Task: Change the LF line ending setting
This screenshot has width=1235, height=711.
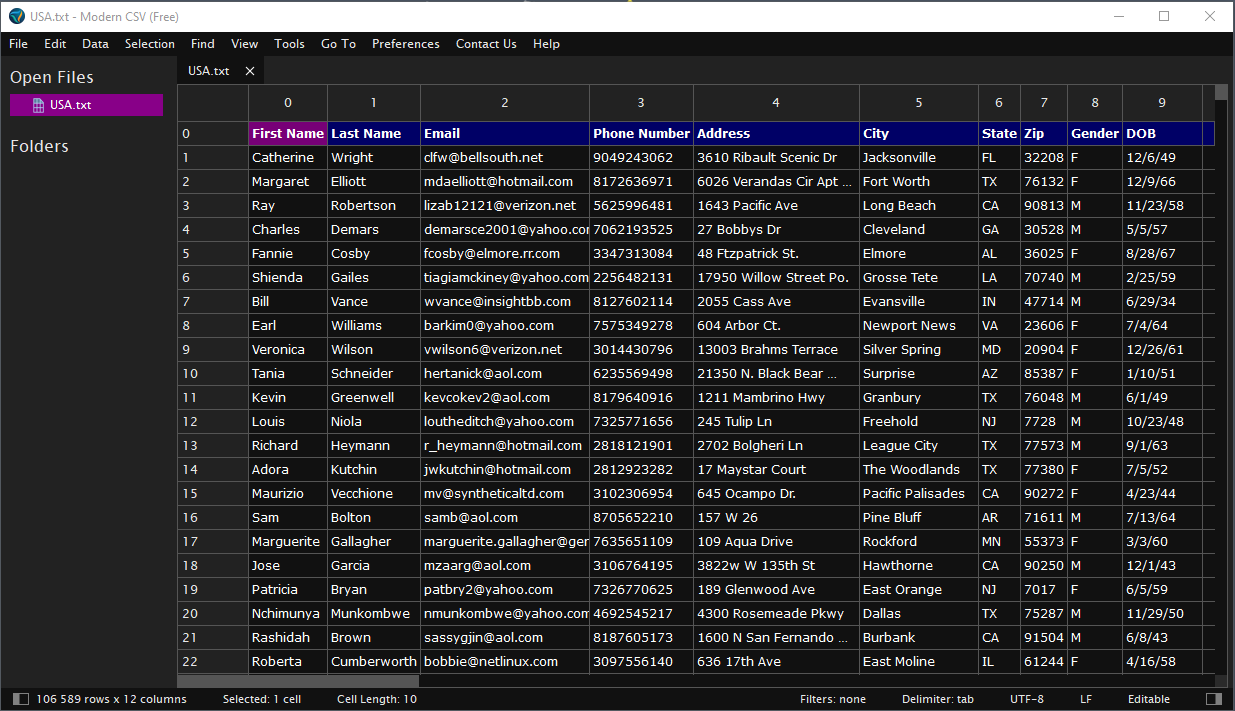Action: [1086, 699]
